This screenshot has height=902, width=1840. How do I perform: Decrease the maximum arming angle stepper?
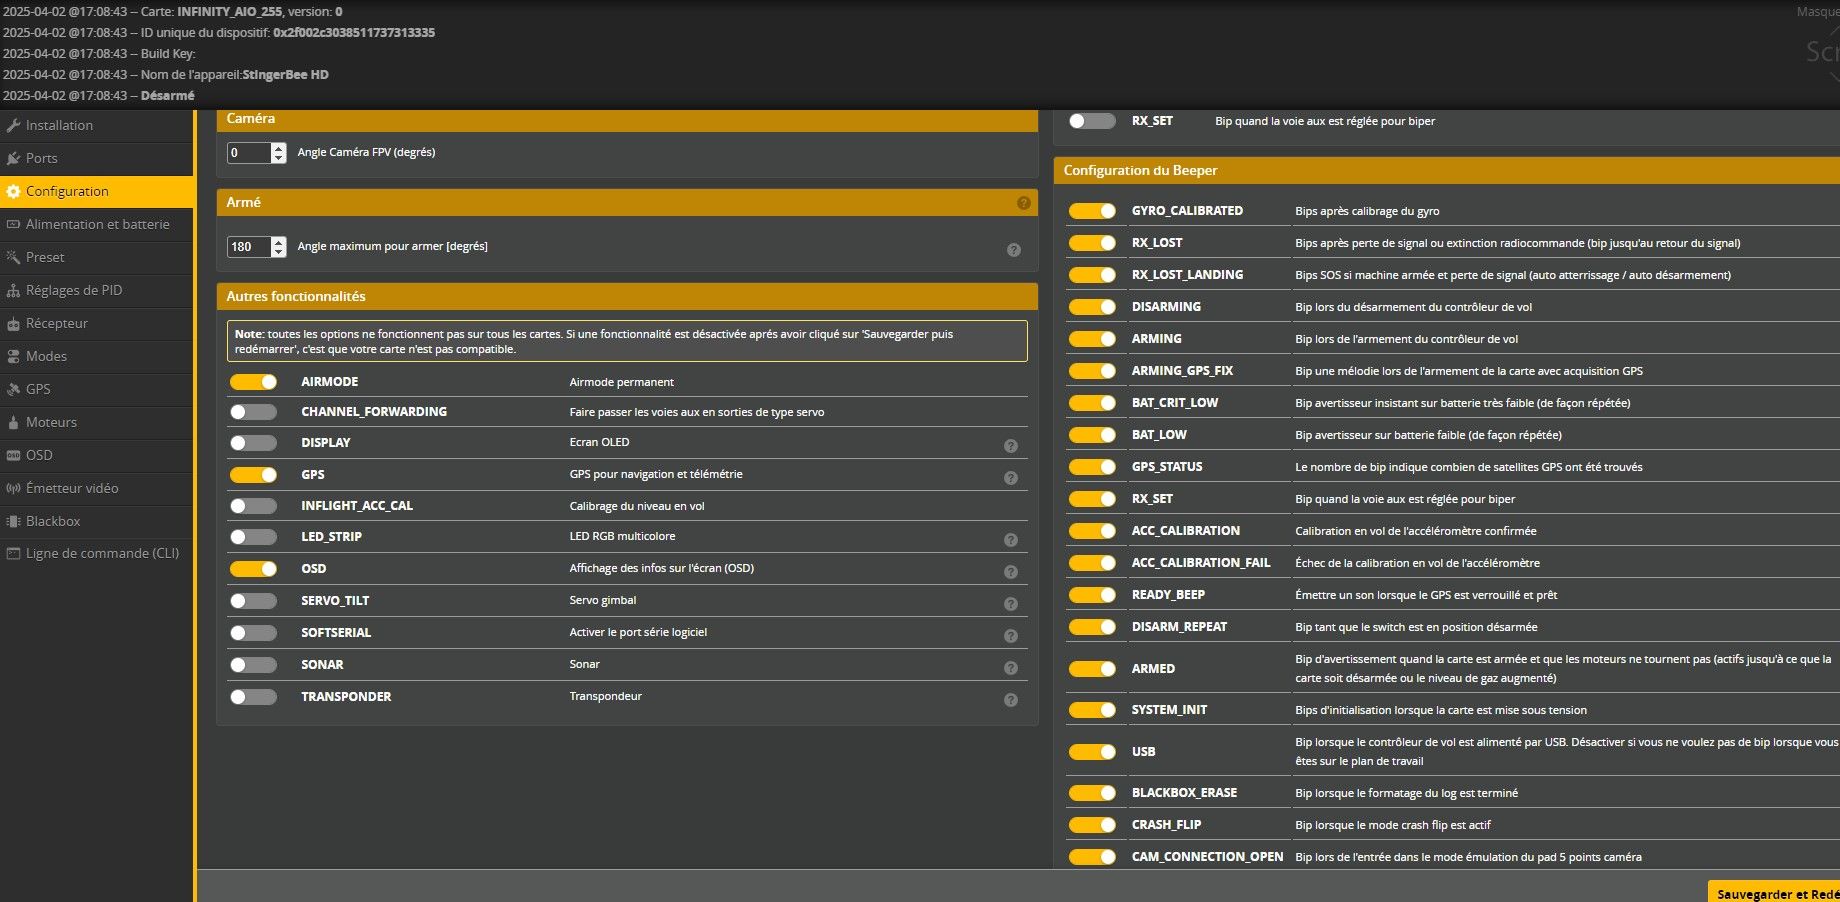(279, 252)
